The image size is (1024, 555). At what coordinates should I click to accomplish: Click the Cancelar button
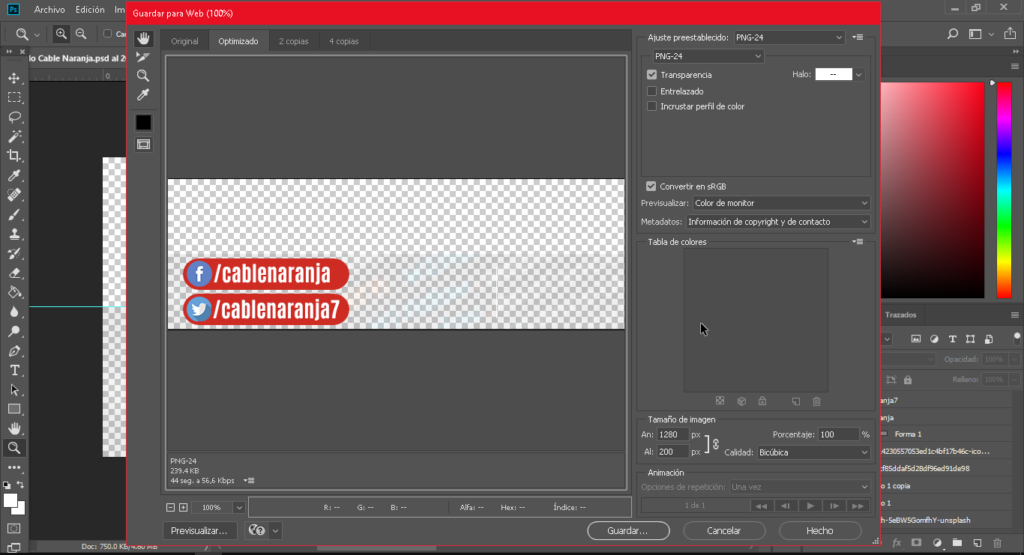click(724, 531)
